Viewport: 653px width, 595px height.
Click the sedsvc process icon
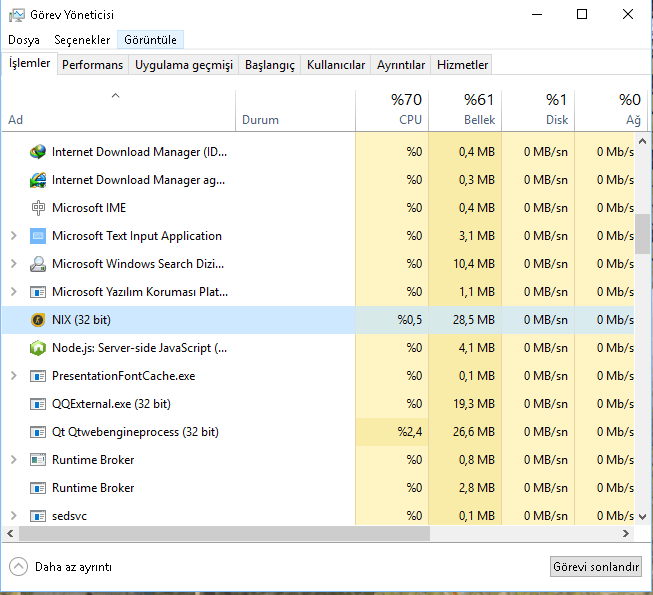pyautogui.click(x=38, y=516)
